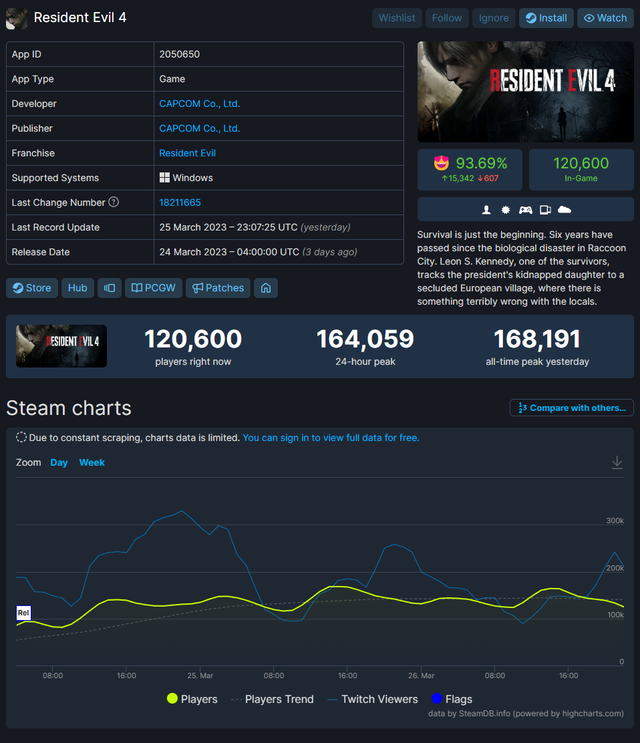This screenshot has width=640, height=743.
Task: Open the Steam Store page button
Action: click(32, 288)
